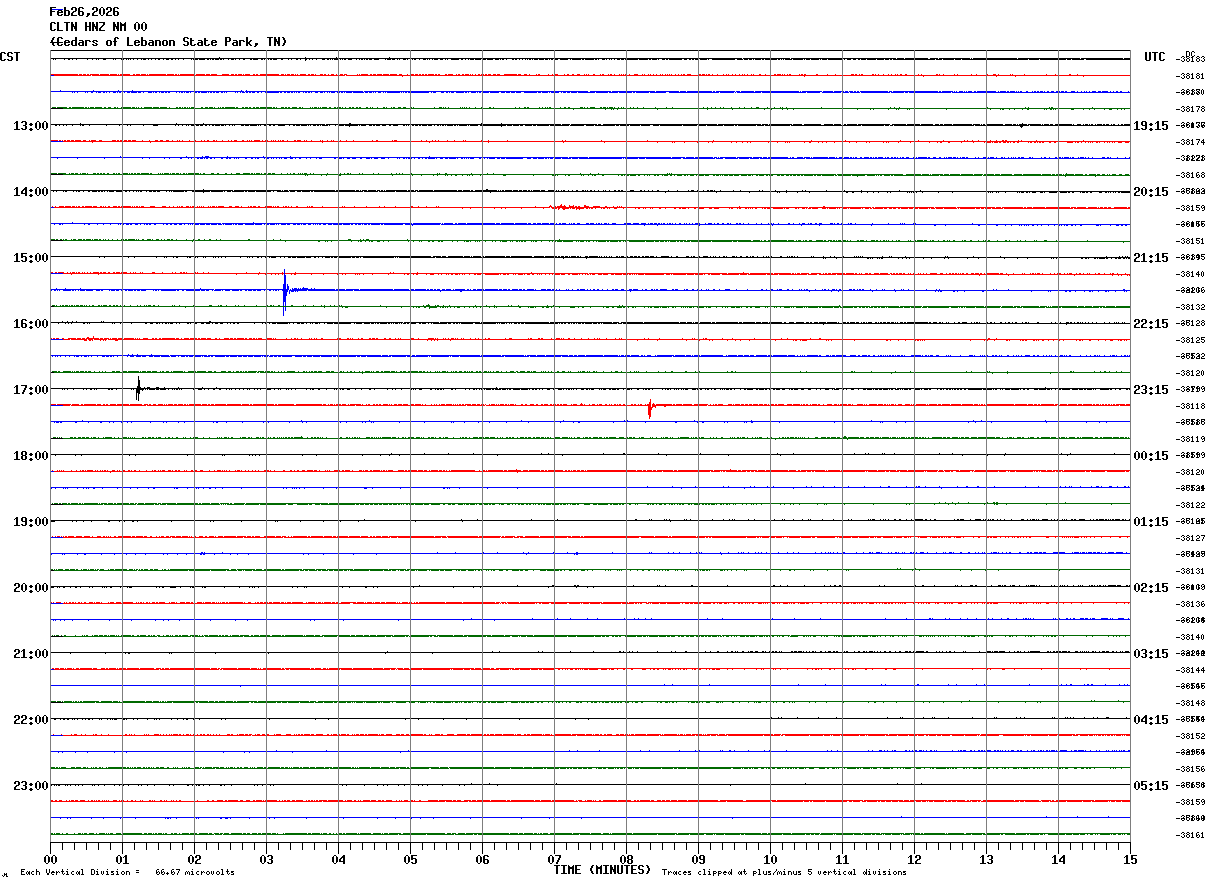Click the 15 tick on the minute axis
1210x886 pixels.
1130,859
